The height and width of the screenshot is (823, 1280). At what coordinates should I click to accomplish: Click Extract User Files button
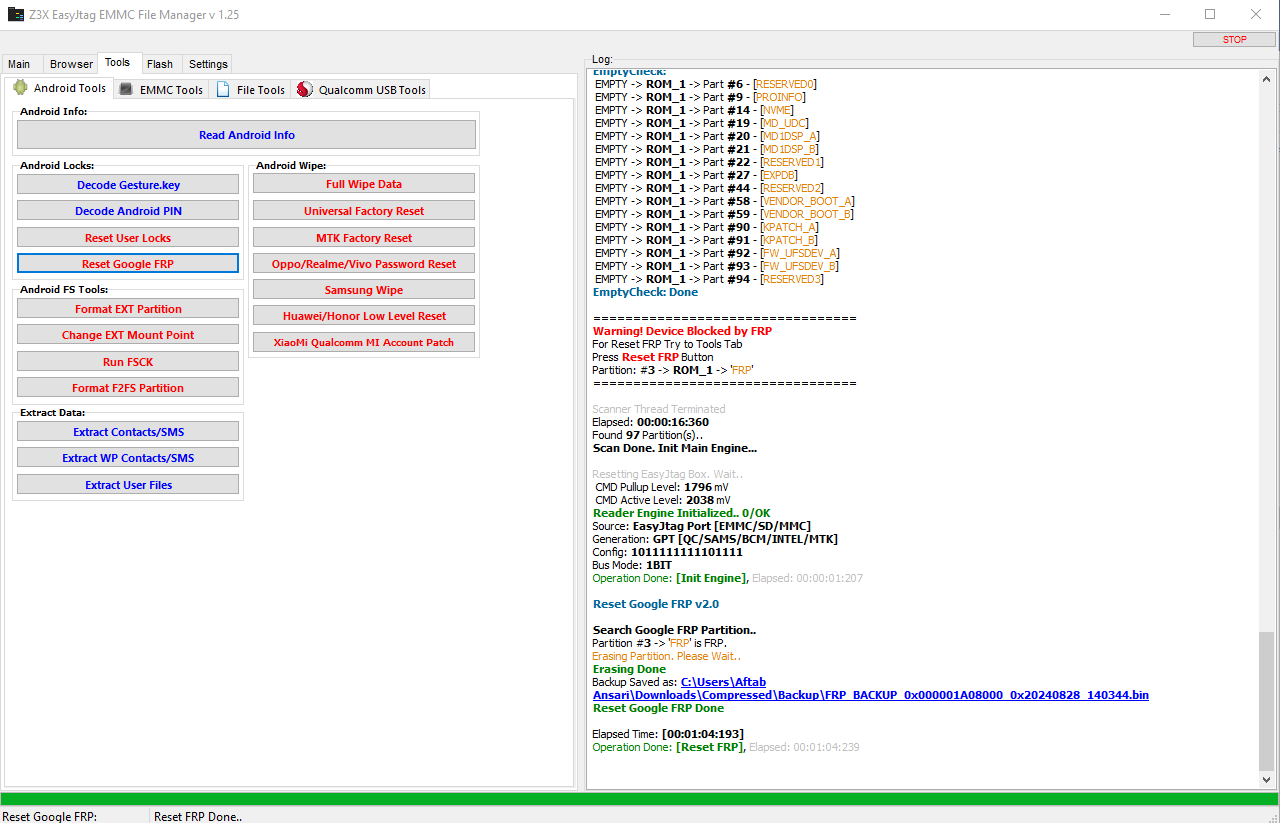coord(128,485)
